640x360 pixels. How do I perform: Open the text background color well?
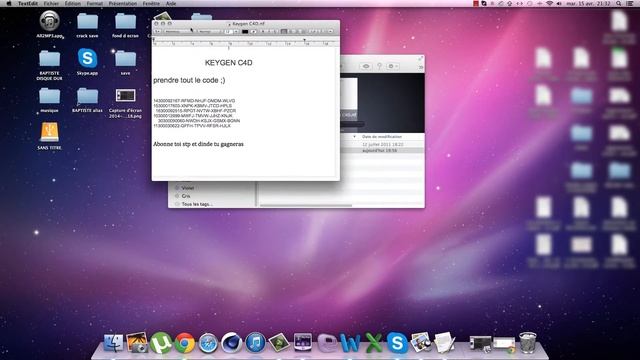pos(253,31)
